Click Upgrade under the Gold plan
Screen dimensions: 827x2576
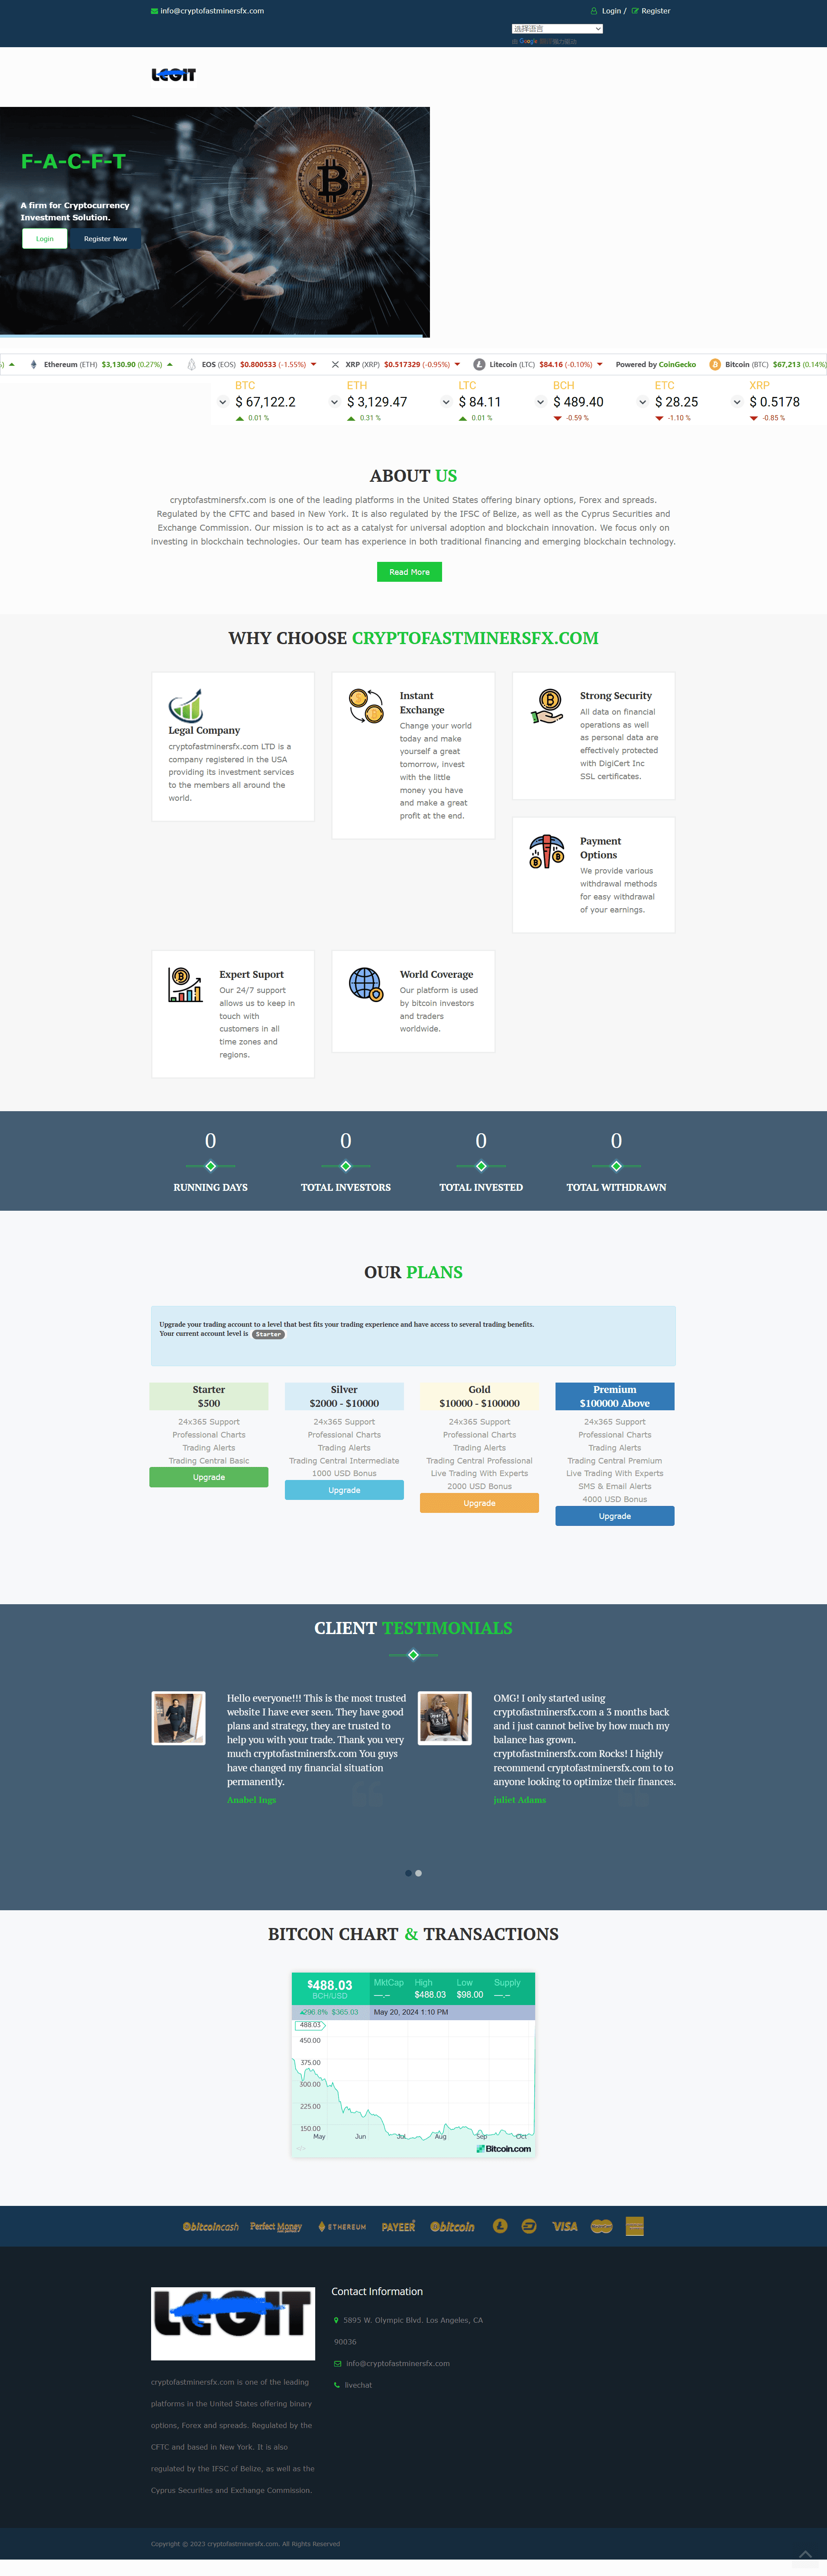[479, 1503]
